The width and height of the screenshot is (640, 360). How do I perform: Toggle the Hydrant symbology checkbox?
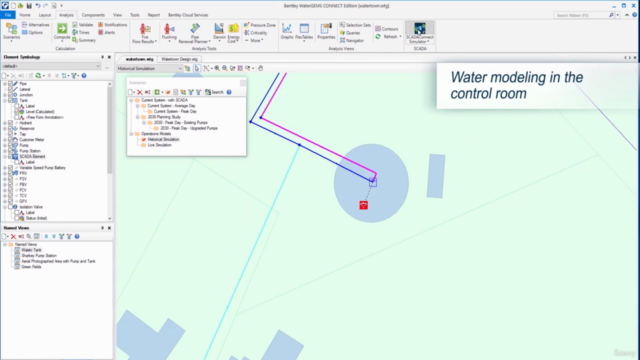pos(11,123)
